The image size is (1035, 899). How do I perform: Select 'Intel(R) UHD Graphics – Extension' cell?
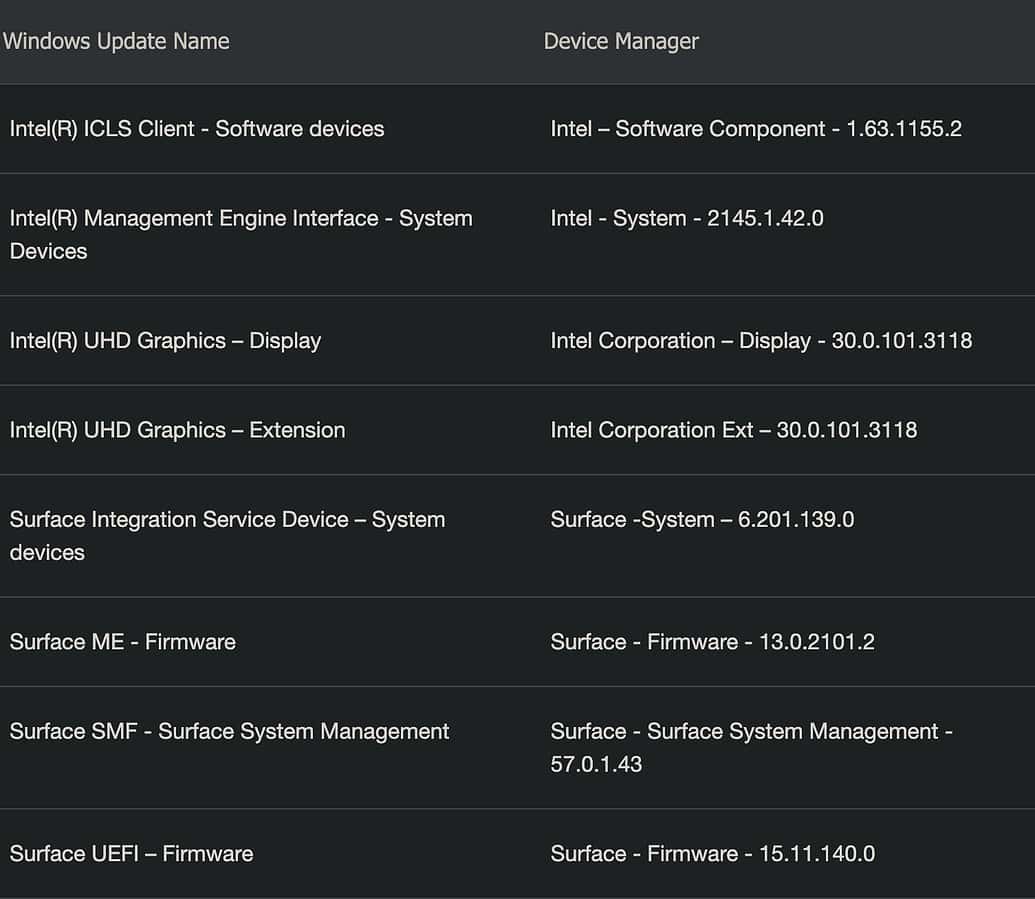coord(177,431)
